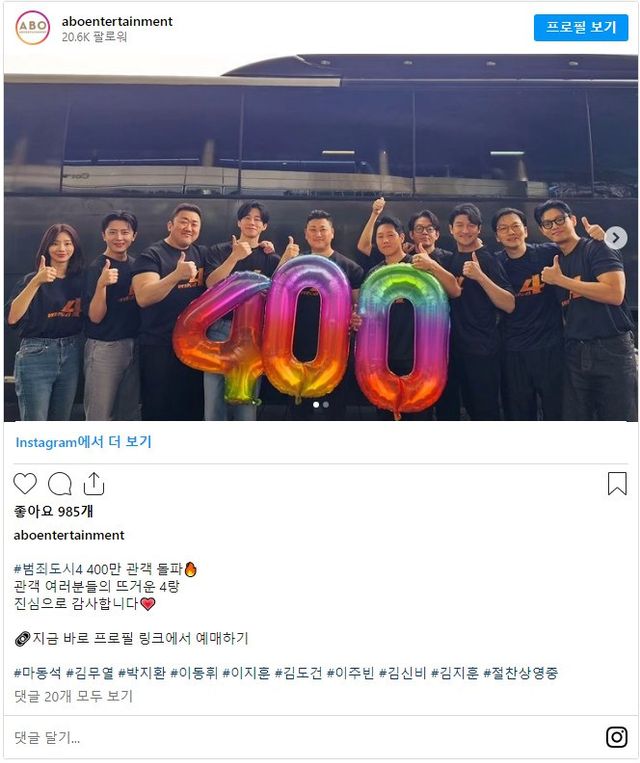Click the ABO profile avatar
The width and height of the screenshot is (640, 763).
(32, 28)
